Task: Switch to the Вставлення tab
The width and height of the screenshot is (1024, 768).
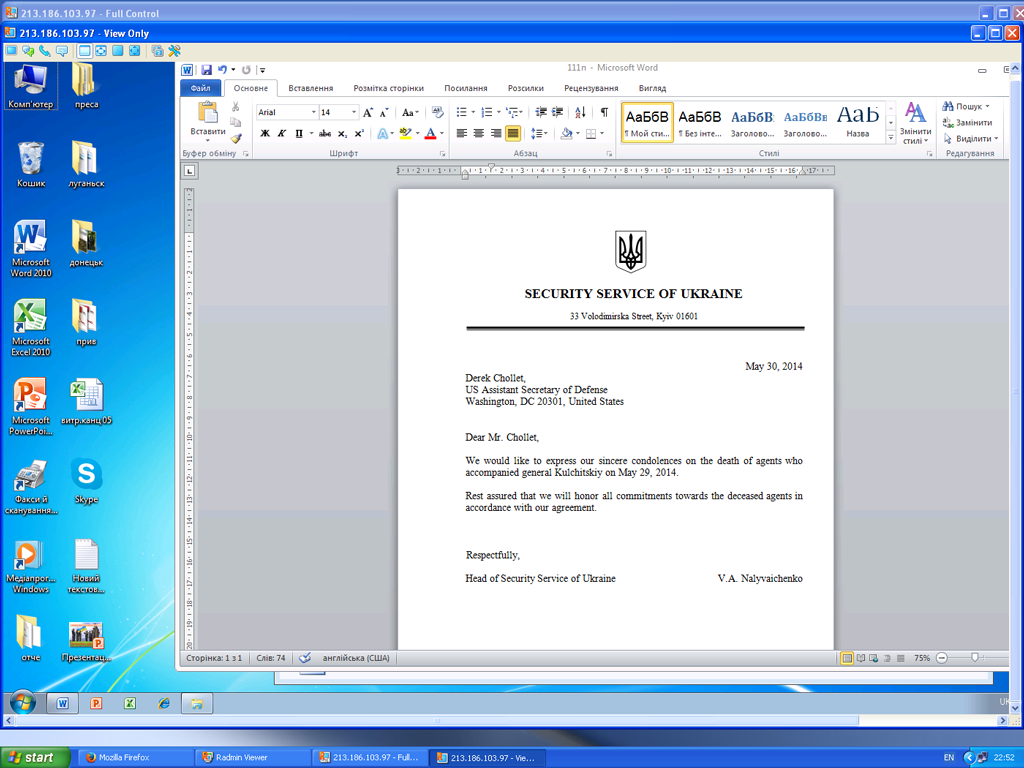Action: pos(310,88)
